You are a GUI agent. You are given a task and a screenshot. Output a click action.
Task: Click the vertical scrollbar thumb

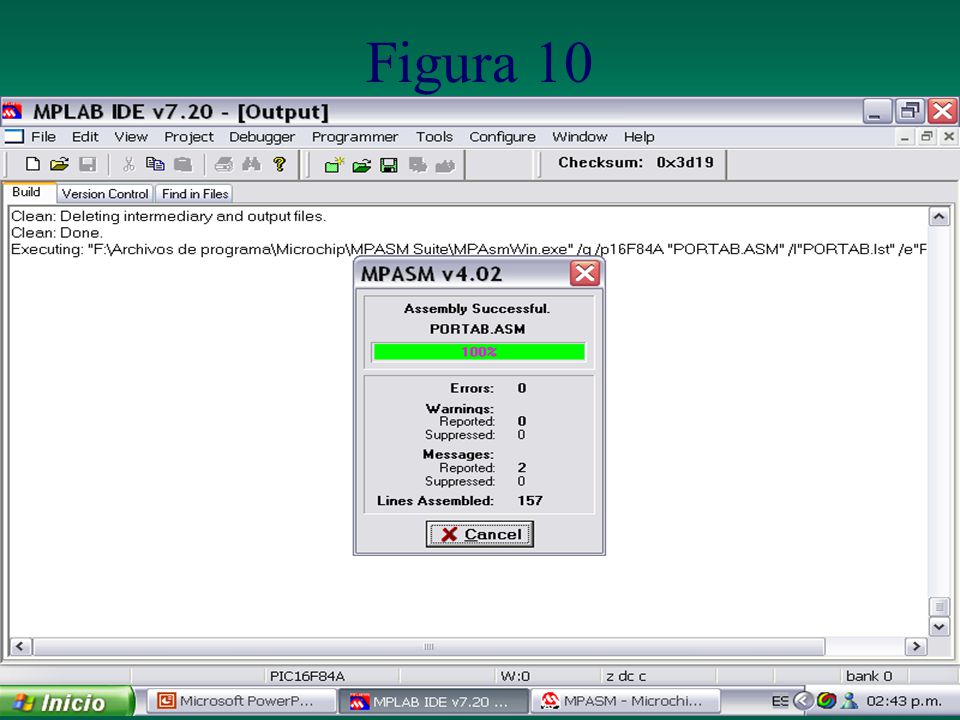tap(939, 606)
